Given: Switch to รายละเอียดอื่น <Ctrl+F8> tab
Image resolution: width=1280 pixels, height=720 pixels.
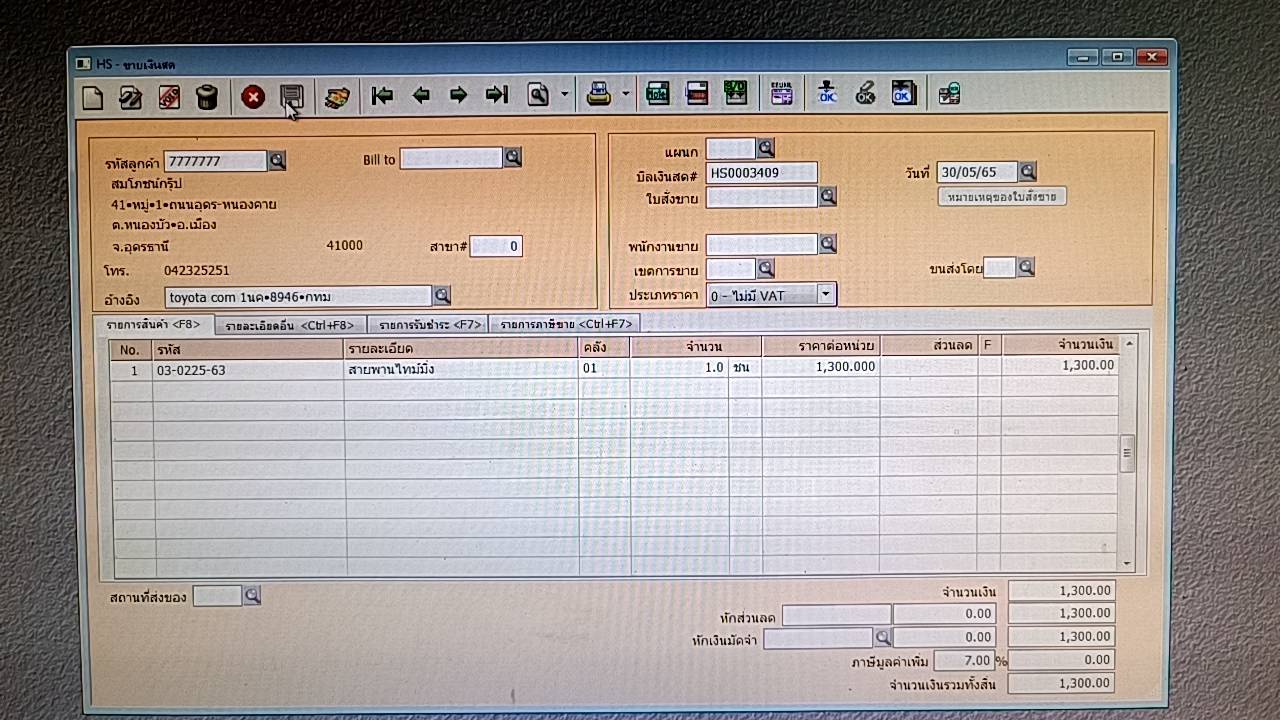Looking at the screenshot, I should coord(290,324).
